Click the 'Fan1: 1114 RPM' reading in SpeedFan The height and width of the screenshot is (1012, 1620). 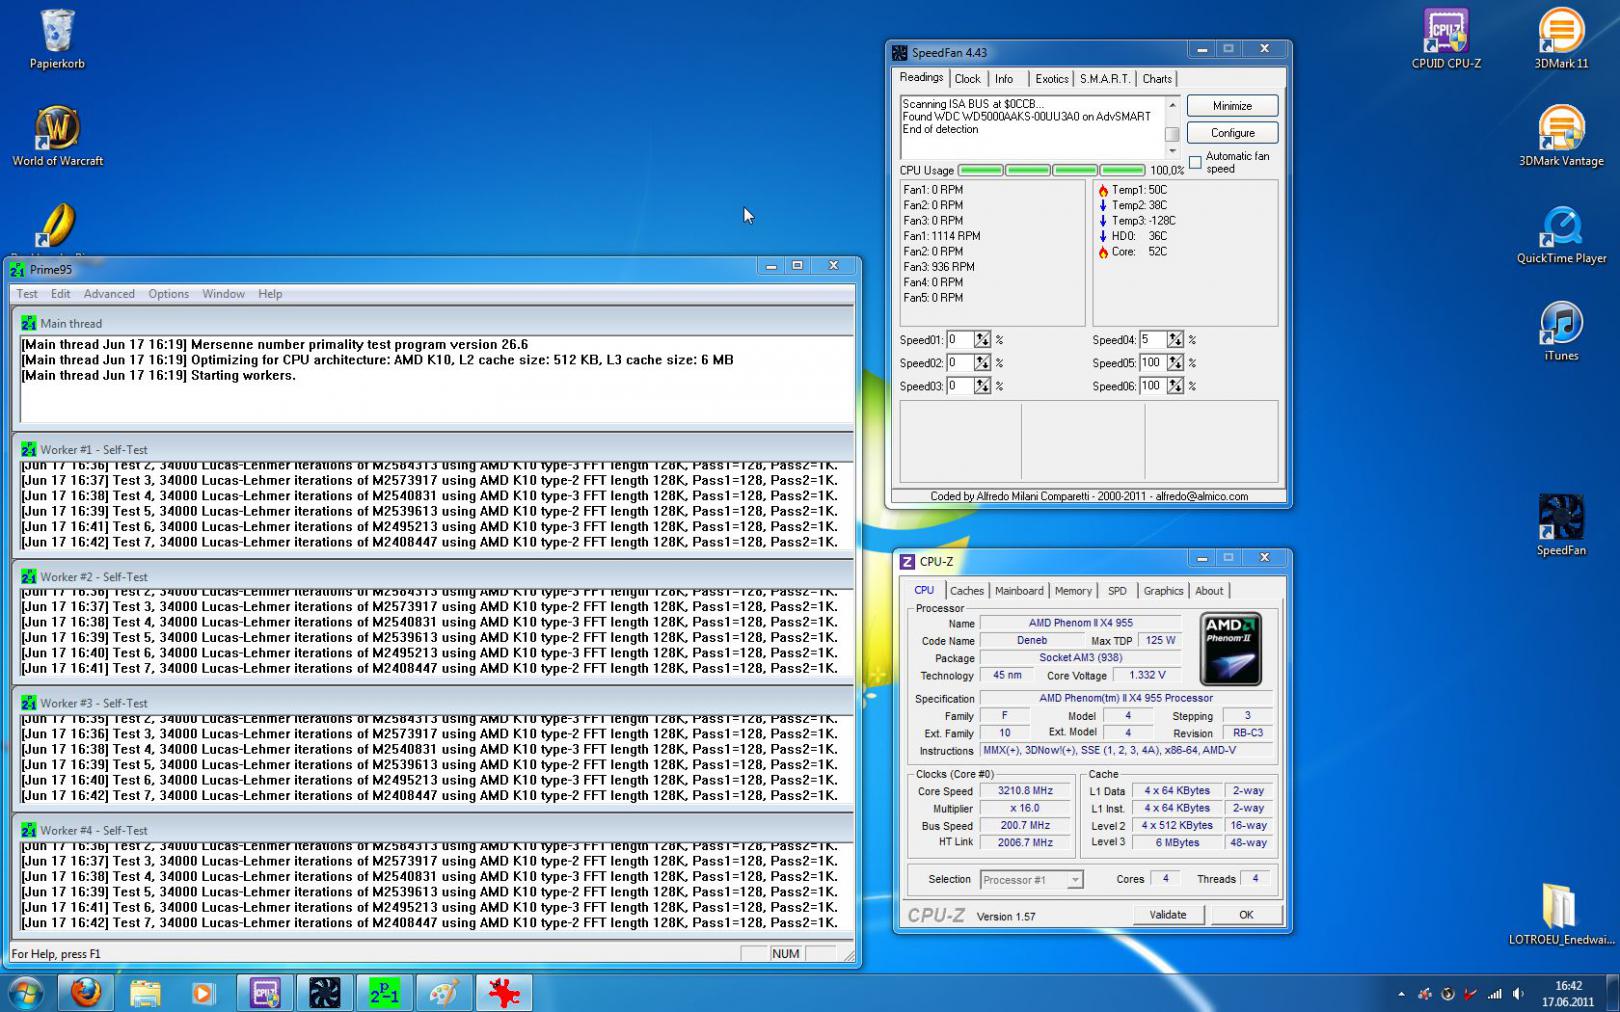941,237
